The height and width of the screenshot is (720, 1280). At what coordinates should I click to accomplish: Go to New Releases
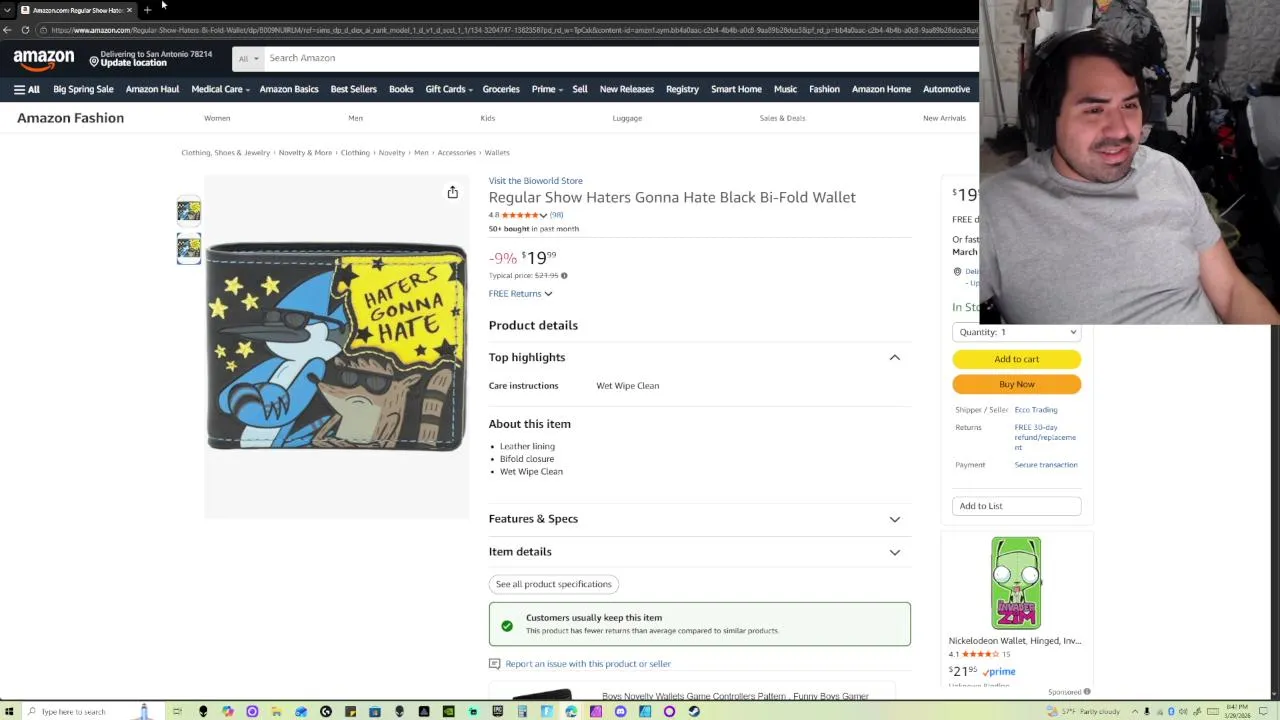tap(626, 89)
